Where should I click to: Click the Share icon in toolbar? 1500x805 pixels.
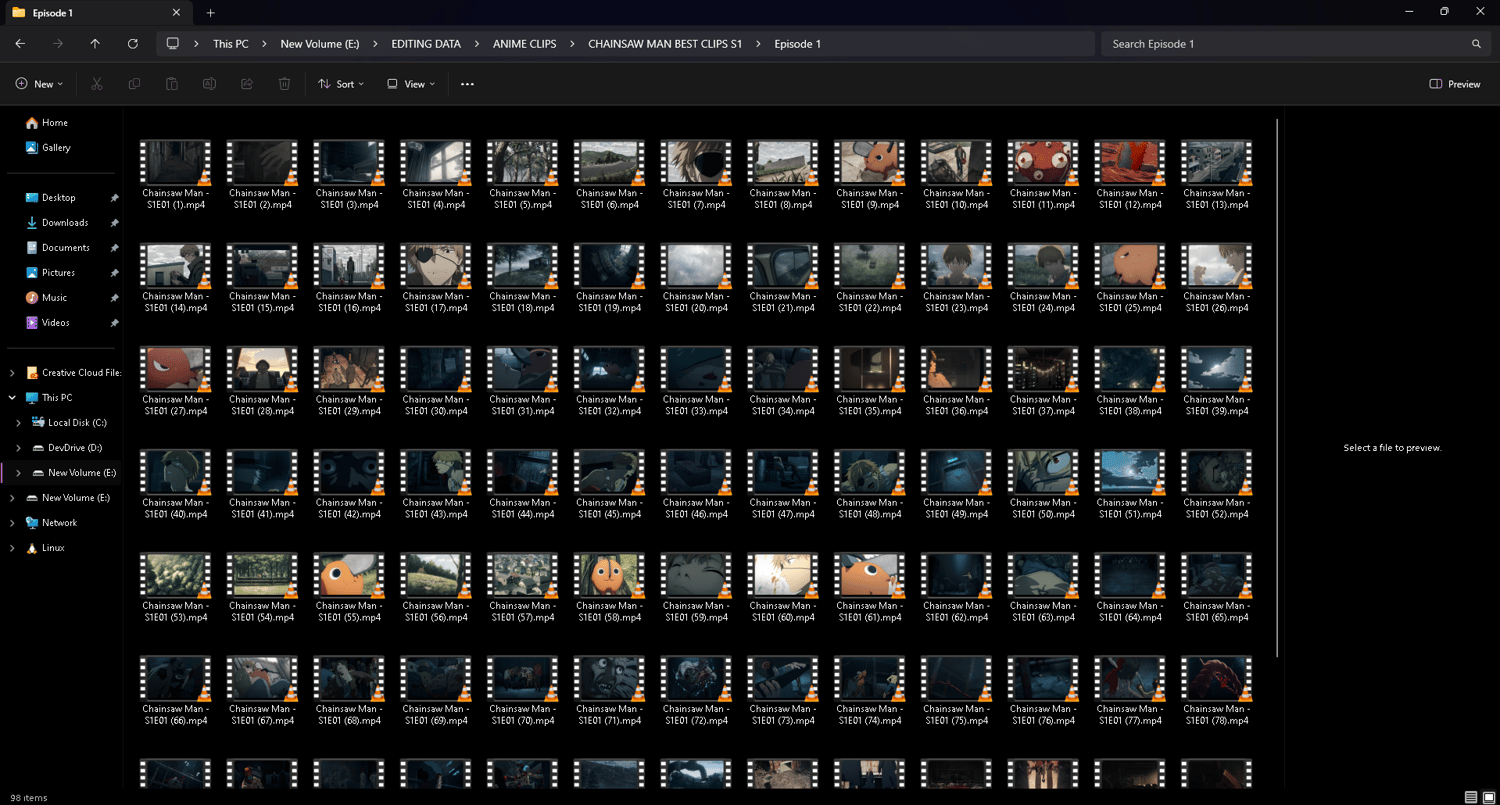247,84
